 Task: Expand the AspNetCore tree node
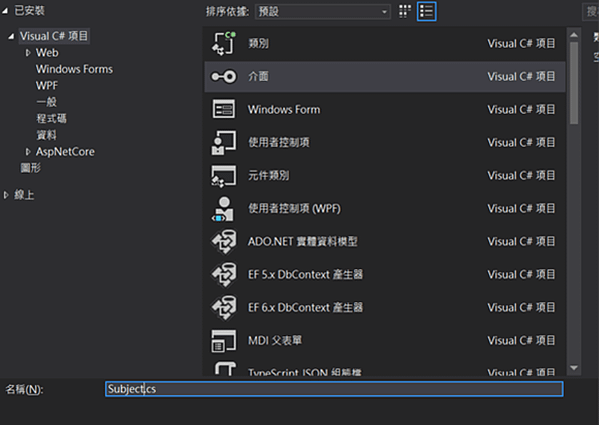[28, 152]
